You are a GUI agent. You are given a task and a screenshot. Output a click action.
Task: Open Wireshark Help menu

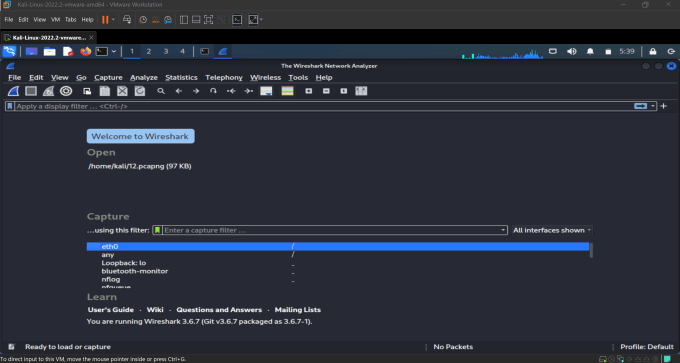click(x=324, y=78)
